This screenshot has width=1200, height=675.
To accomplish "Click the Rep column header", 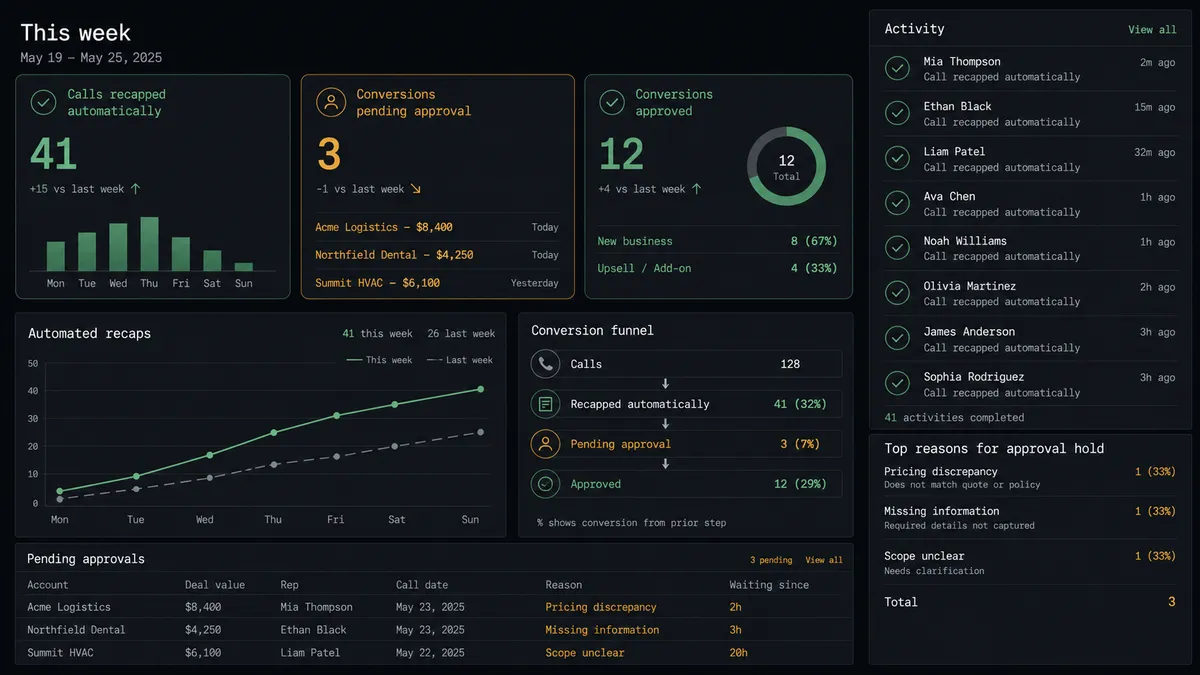I will (x=290, y=585).
